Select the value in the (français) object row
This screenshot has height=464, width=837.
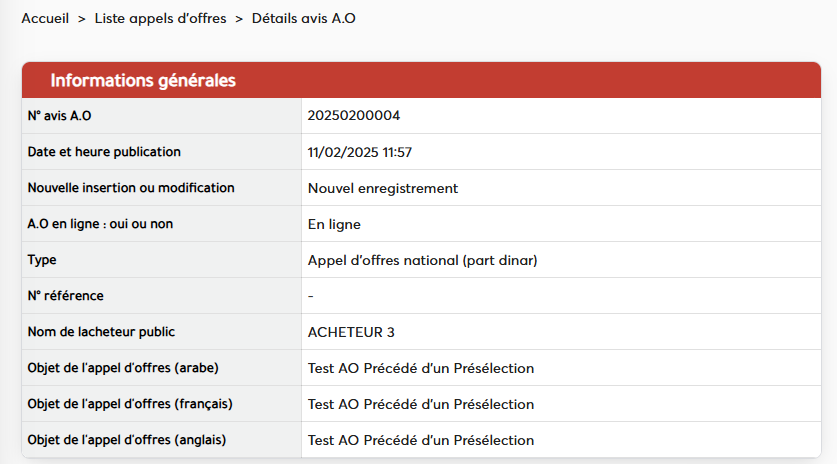click(421, 404)
